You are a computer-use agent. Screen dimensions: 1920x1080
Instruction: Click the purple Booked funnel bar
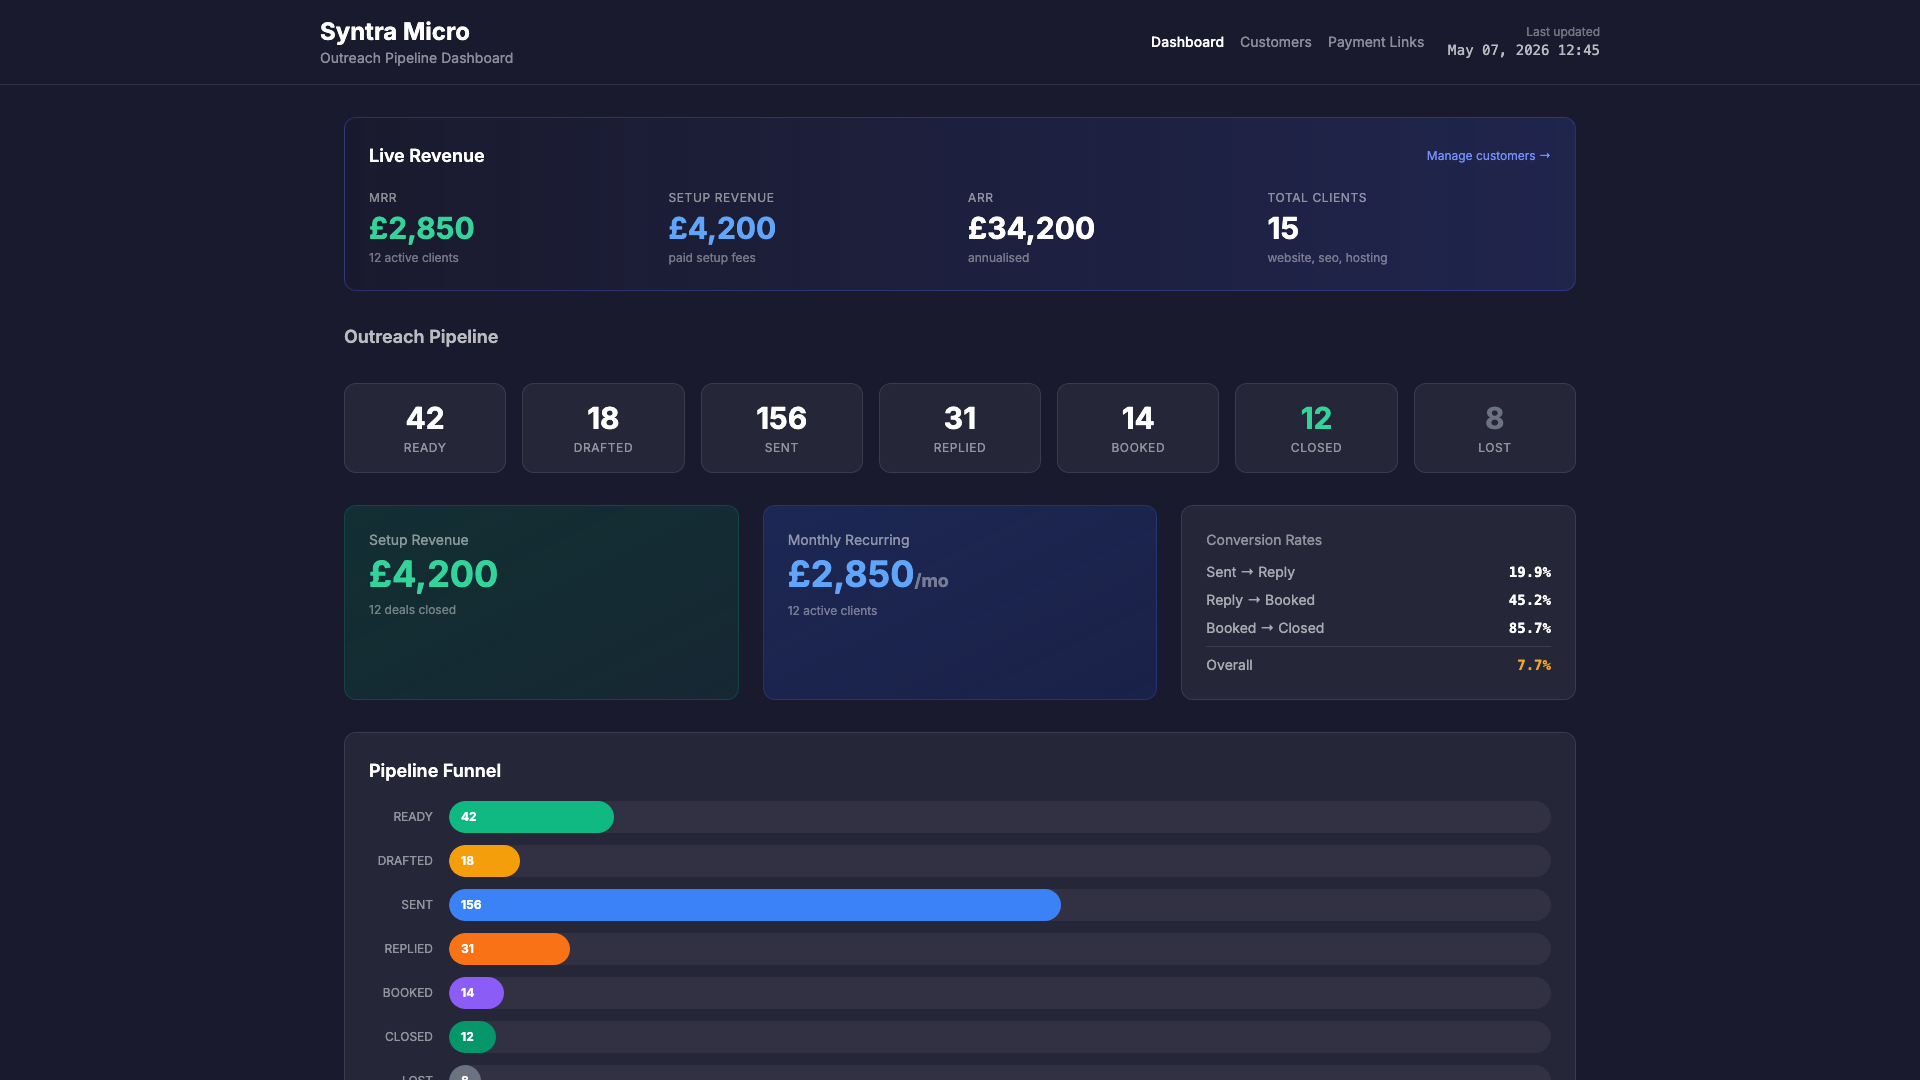(x=476, y=993)
